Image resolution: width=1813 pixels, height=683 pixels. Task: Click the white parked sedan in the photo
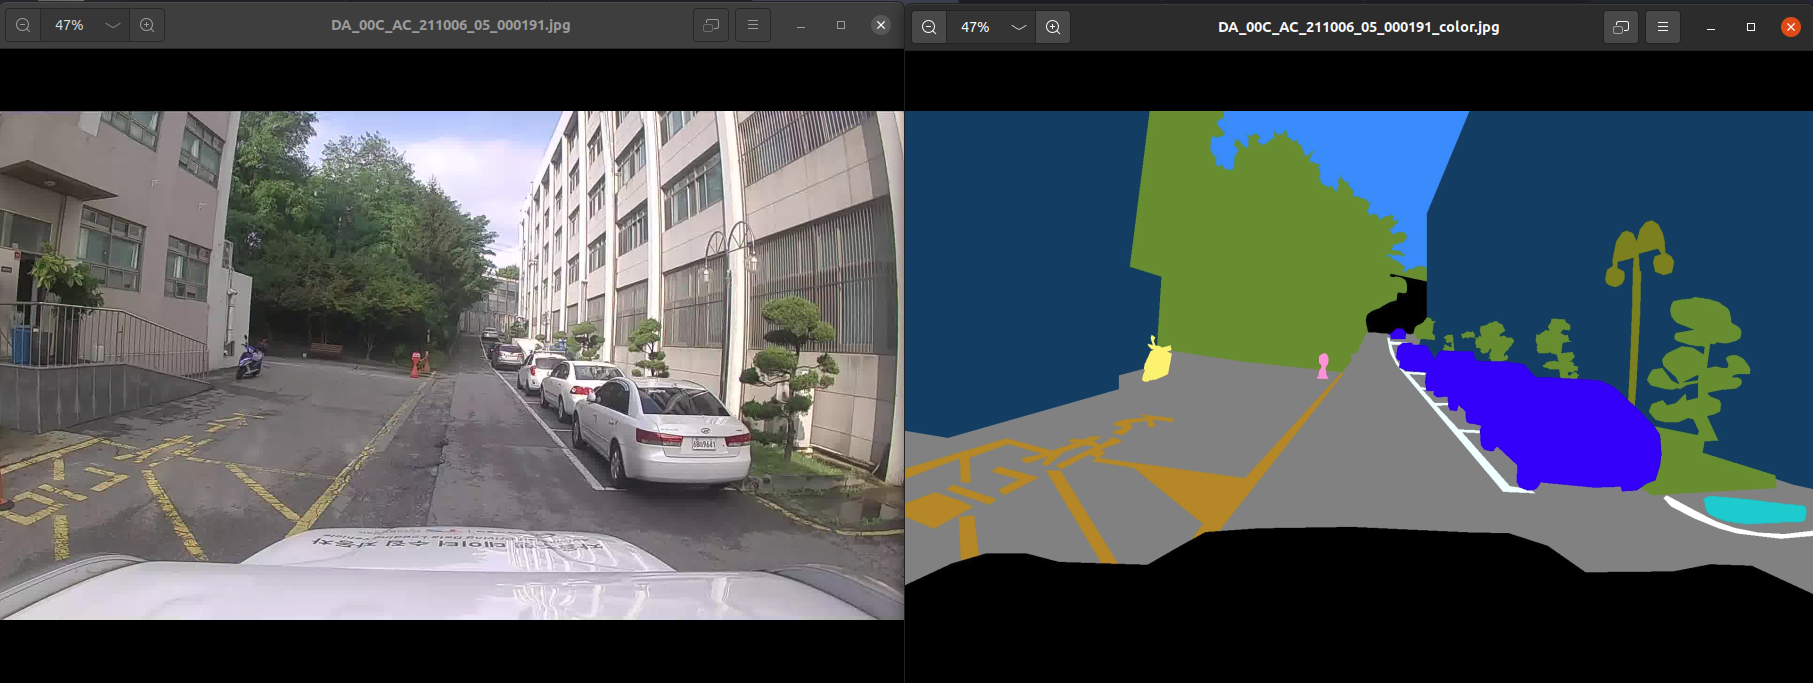click(x=665, y=430)
